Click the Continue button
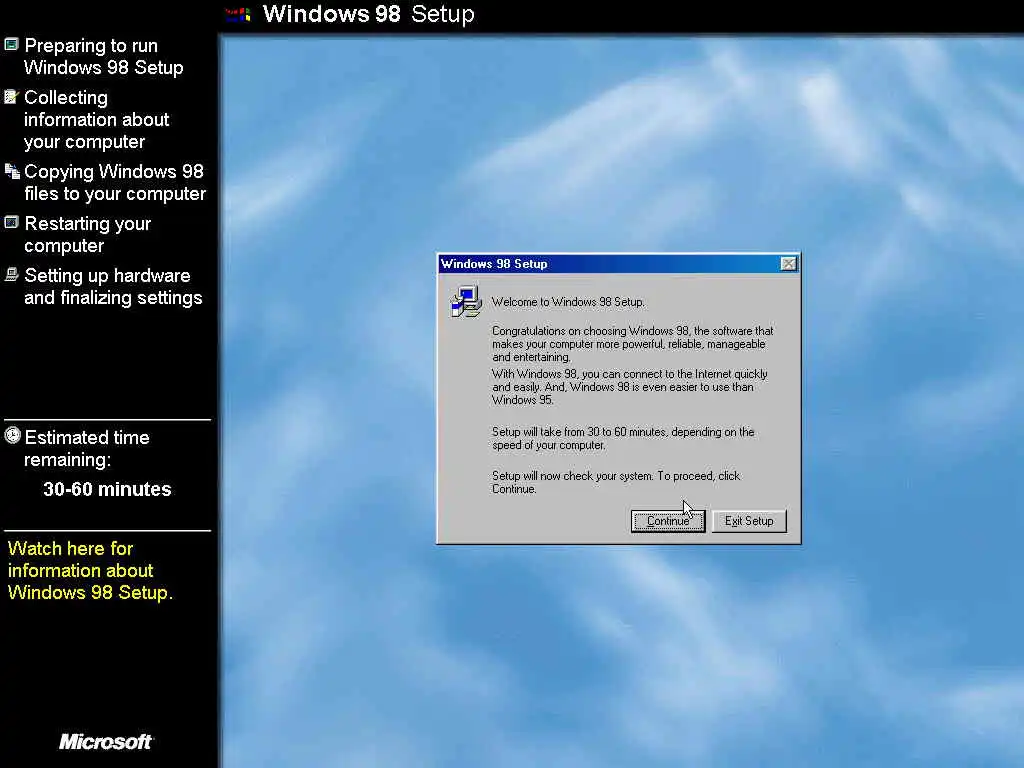1024x768 pixels. point(667,520)
